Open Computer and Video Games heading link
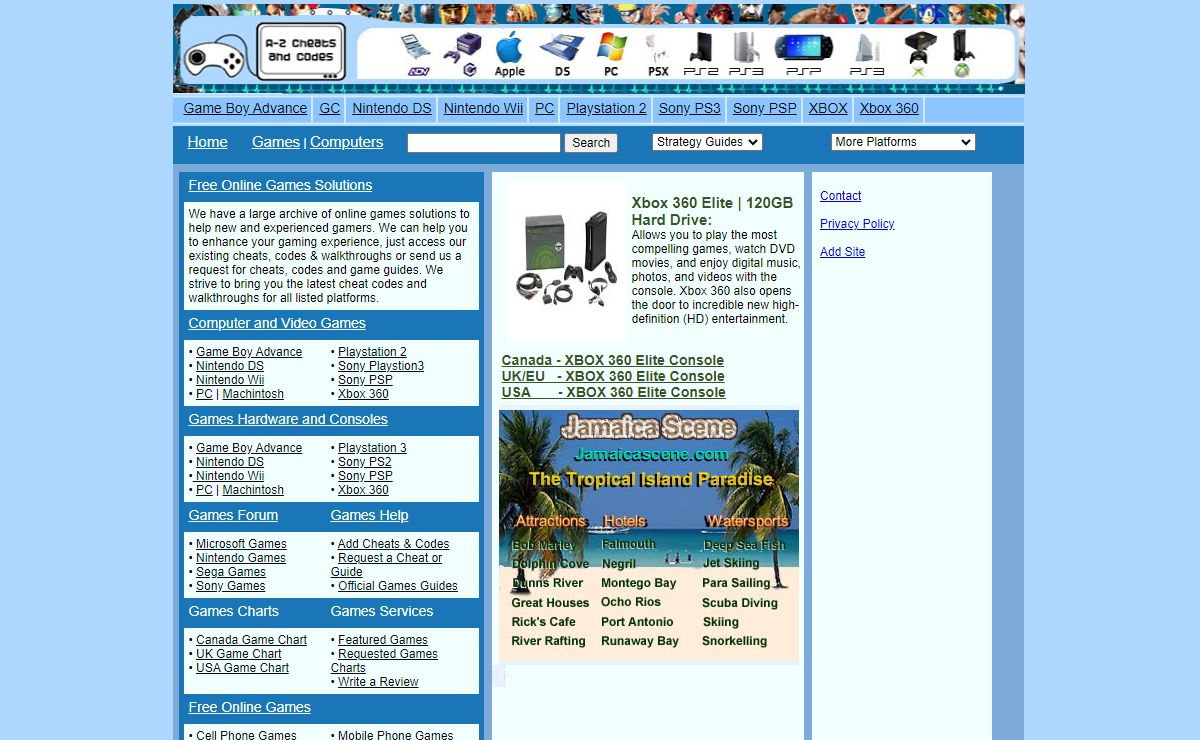Image resolution: width=1200 pixels, height=740 pixels. pyautogui.click(x=277, y=323)
